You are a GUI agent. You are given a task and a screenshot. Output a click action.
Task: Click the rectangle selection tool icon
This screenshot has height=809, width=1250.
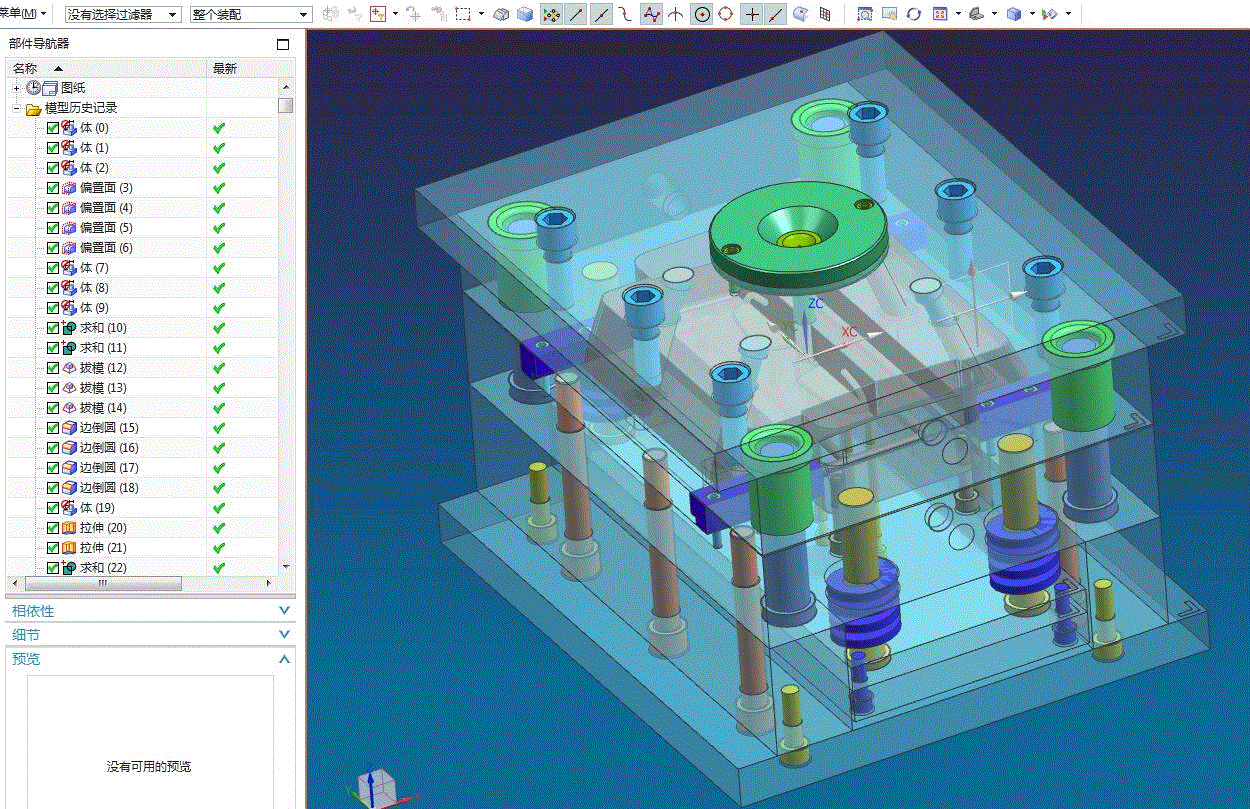(x=463, y=15)
